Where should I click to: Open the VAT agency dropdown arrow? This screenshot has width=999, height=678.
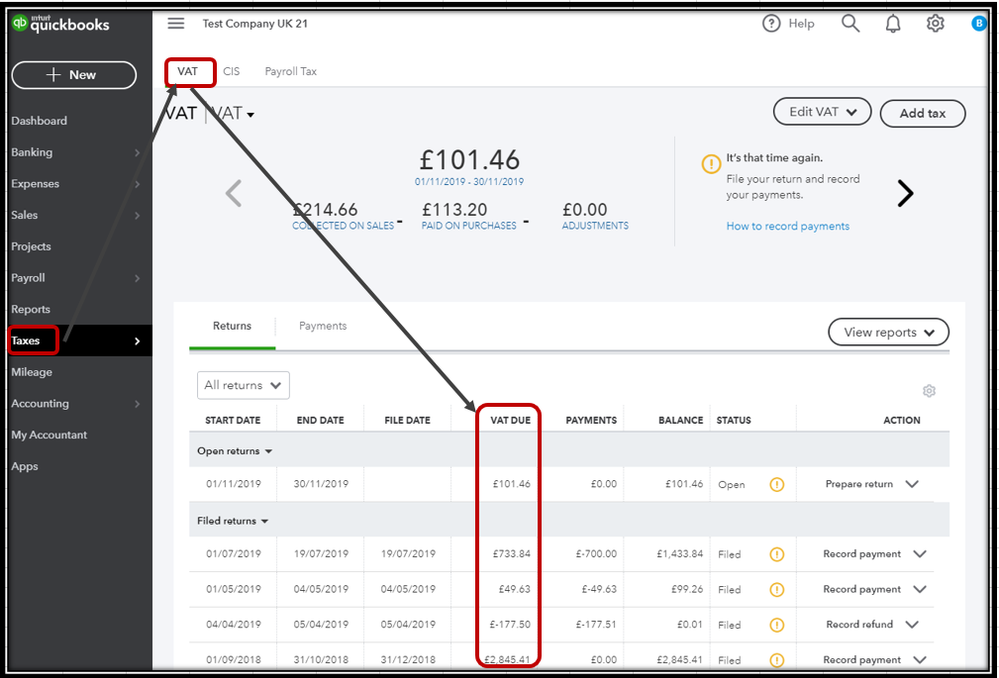click(250, 115)
